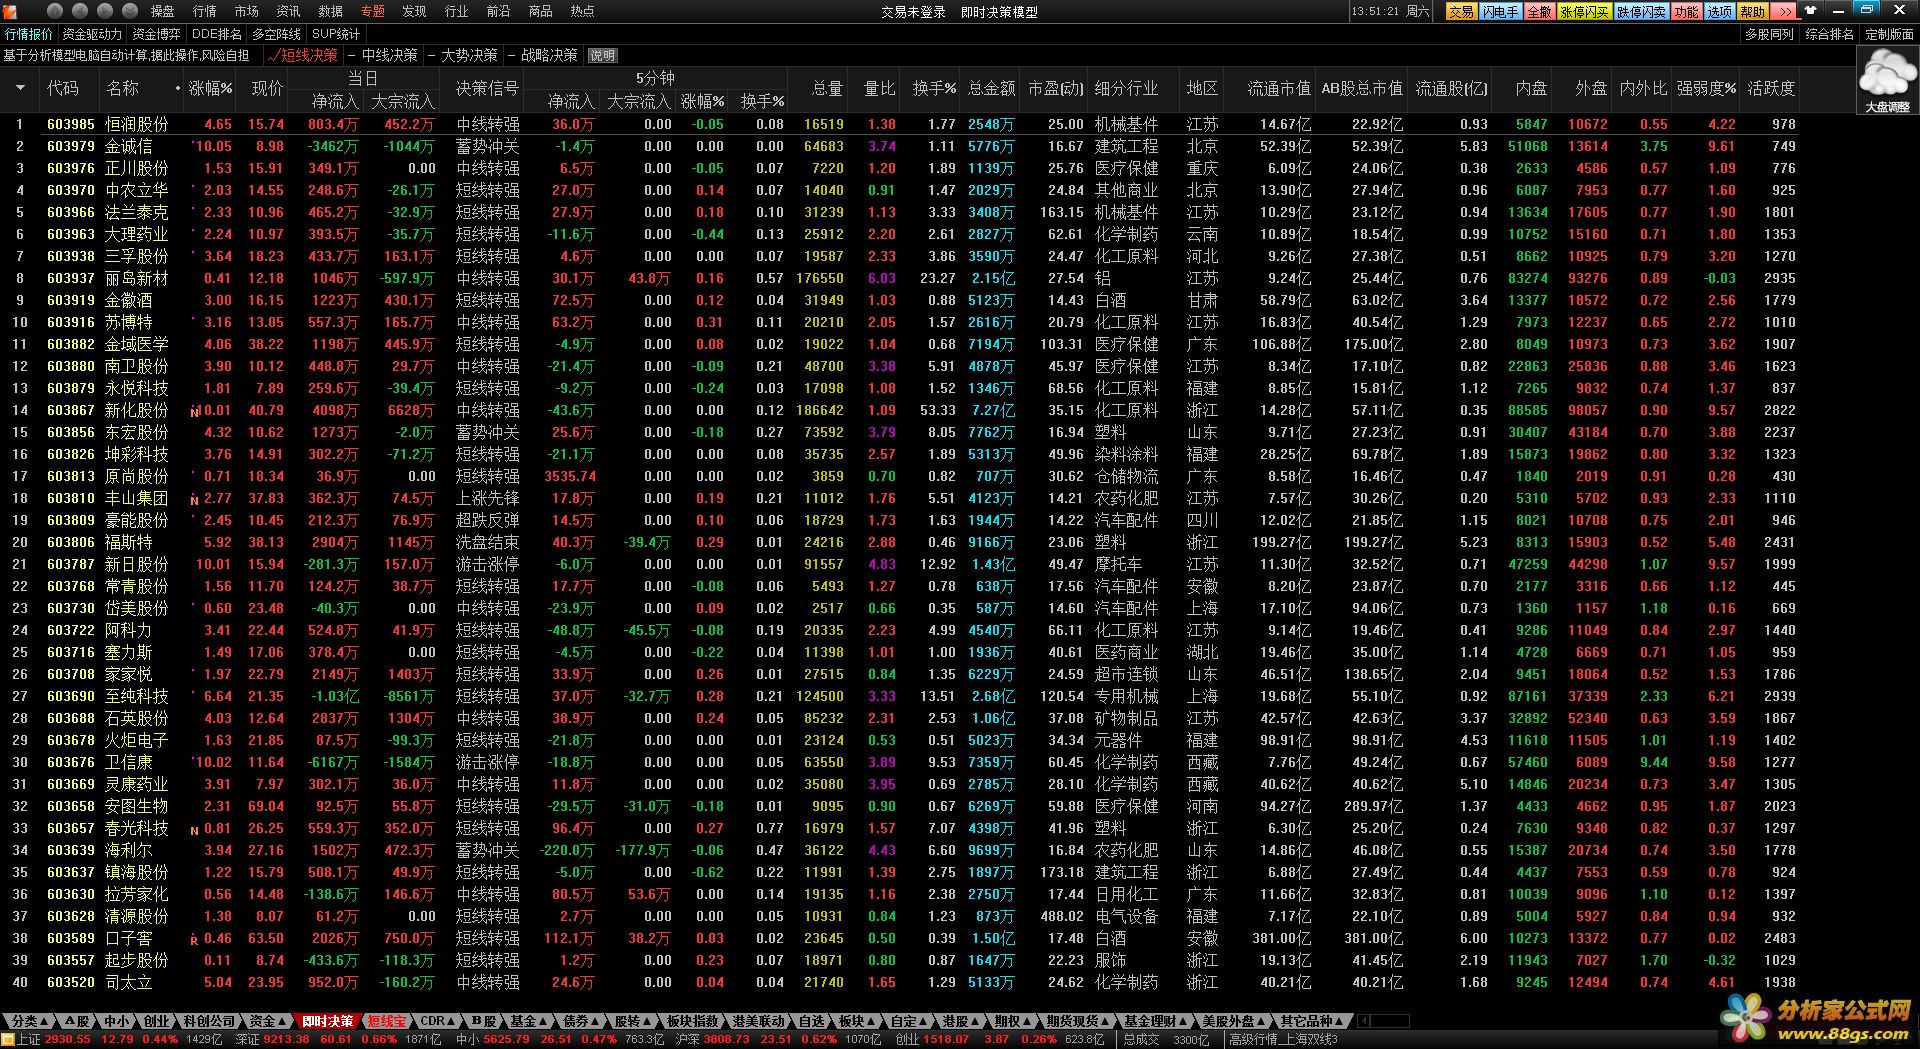This screenshot has height=1049, width=1920.
Task: Open the 行情 menu
Action: [204, 11]
